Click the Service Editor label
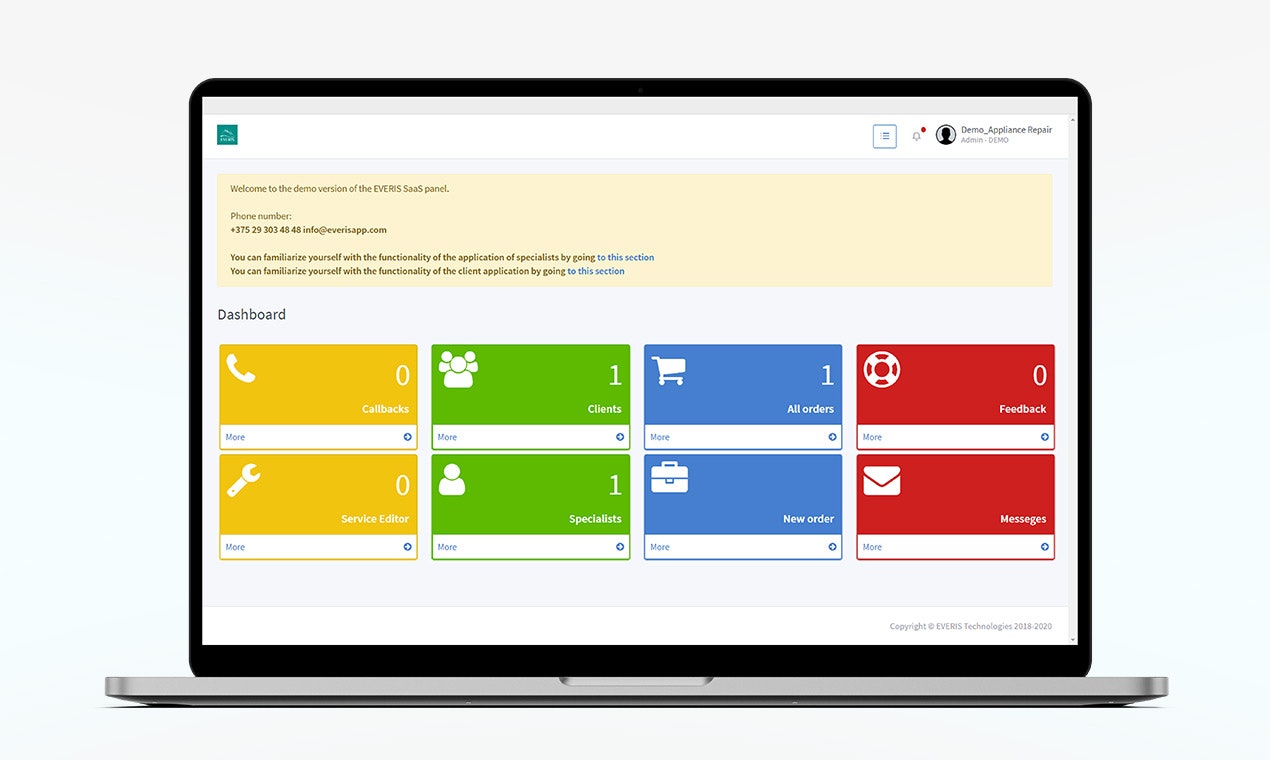 click(375, 519)
